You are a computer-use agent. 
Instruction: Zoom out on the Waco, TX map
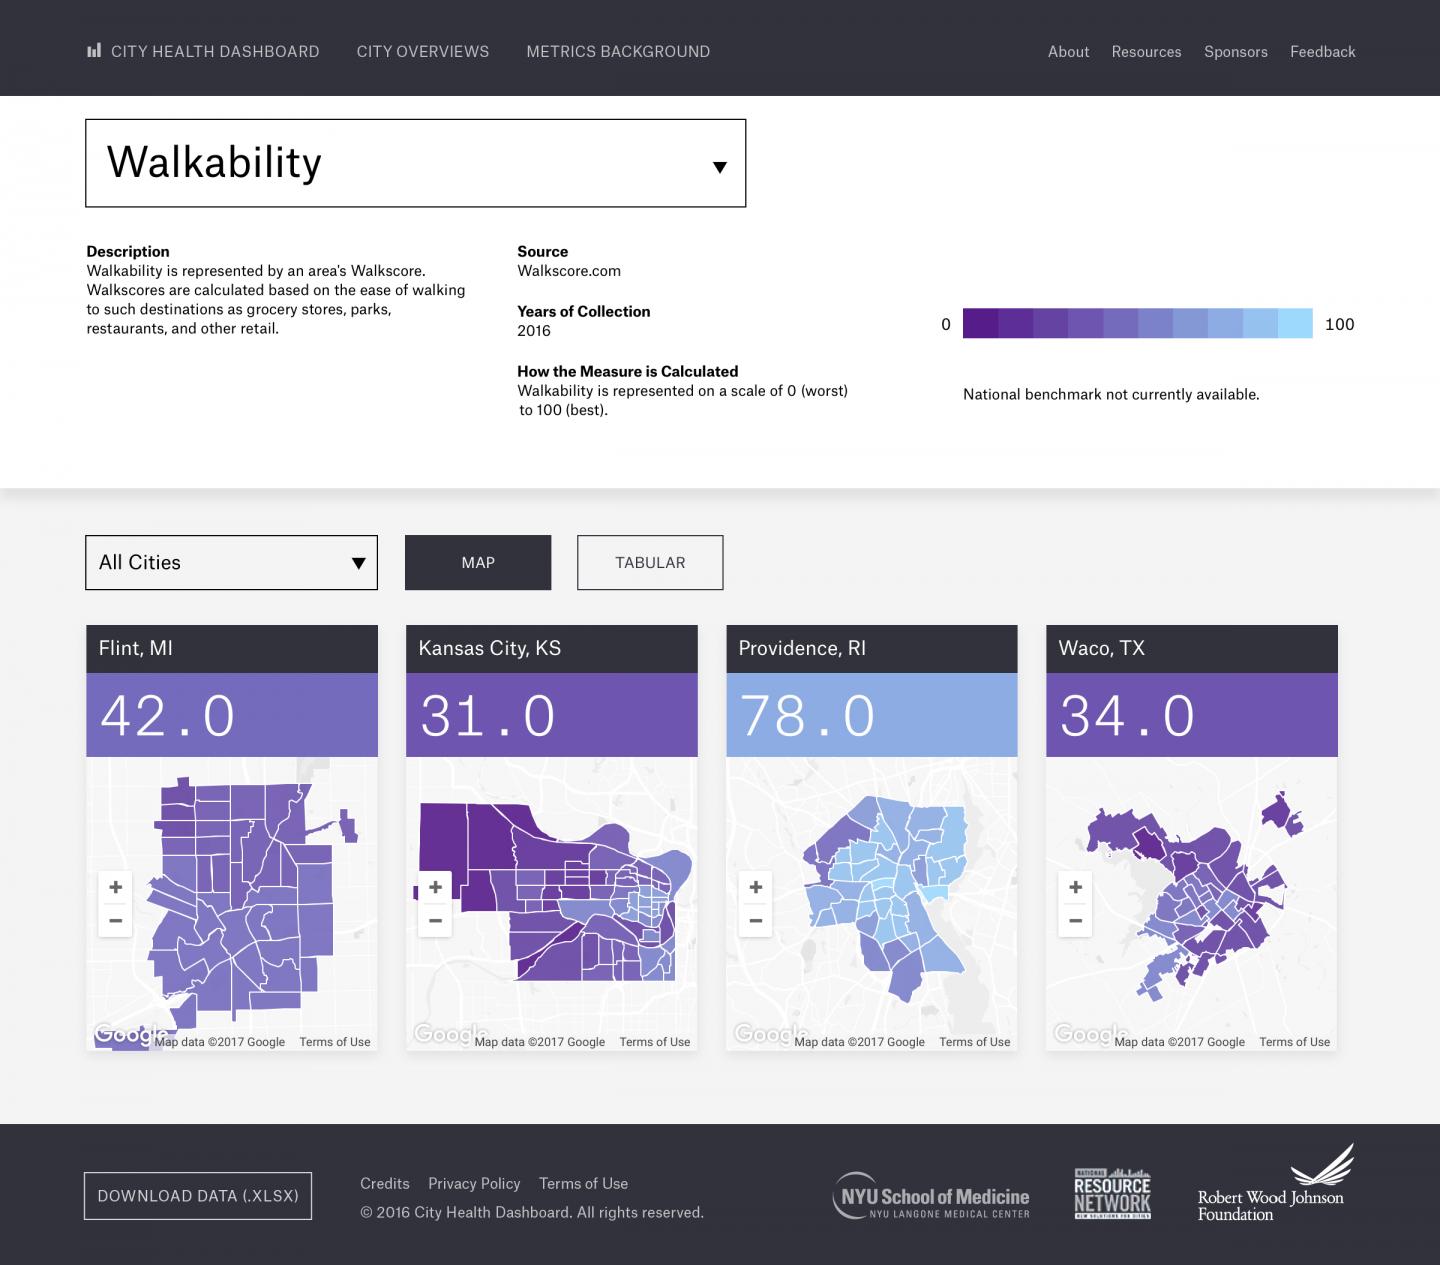1076,921
